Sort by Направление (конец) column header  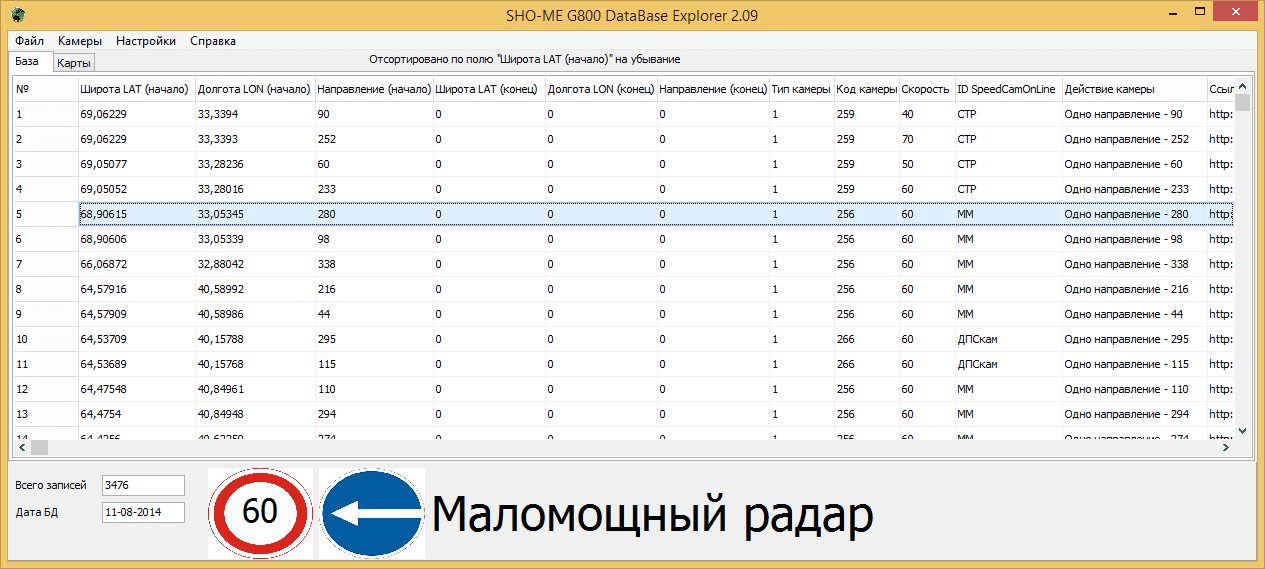click(713, 89)
